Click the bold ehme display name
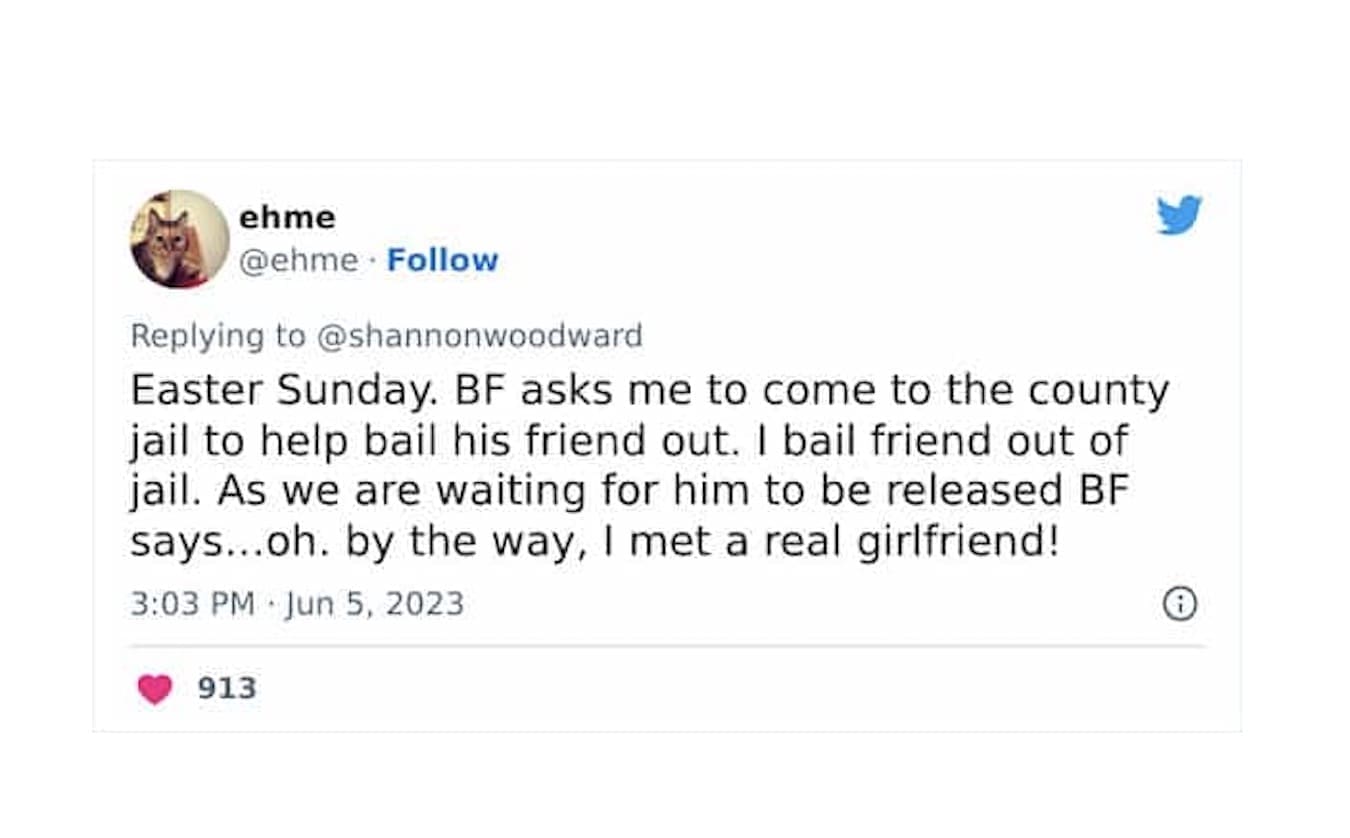This screenshot has height=838, width=1350. 286,216
